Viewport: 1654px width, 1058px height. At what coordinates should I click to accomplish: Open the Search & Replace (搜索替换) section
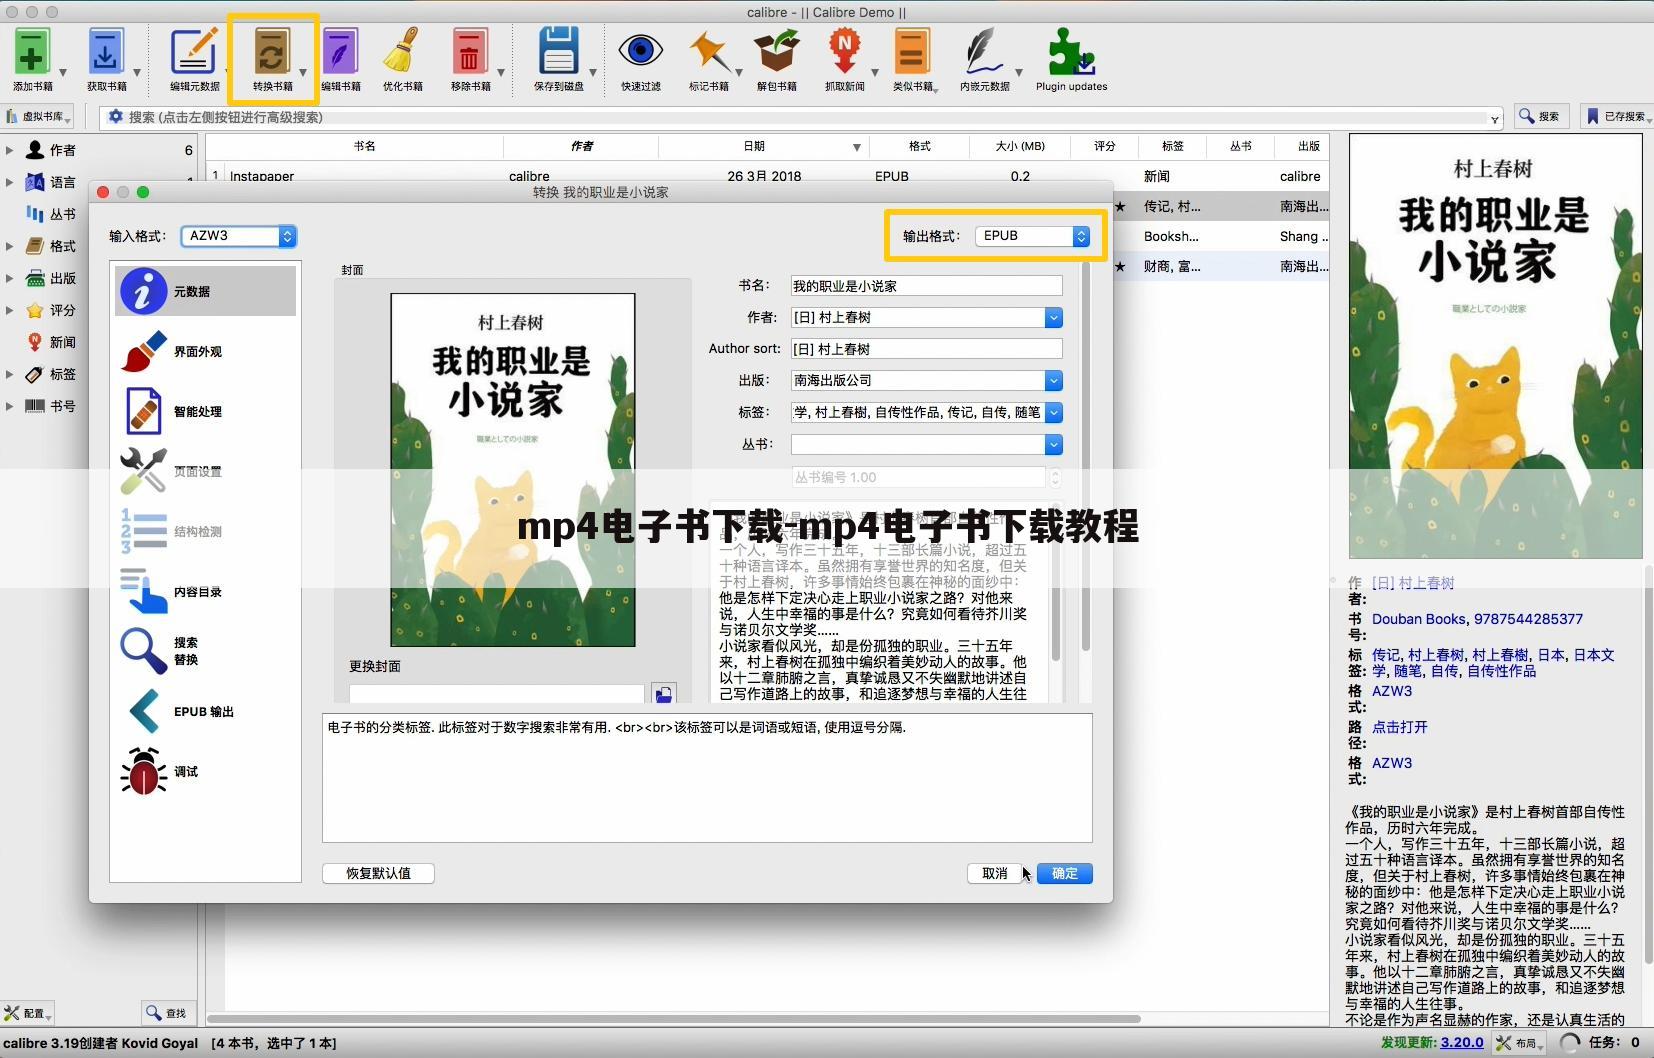[205, 651]
